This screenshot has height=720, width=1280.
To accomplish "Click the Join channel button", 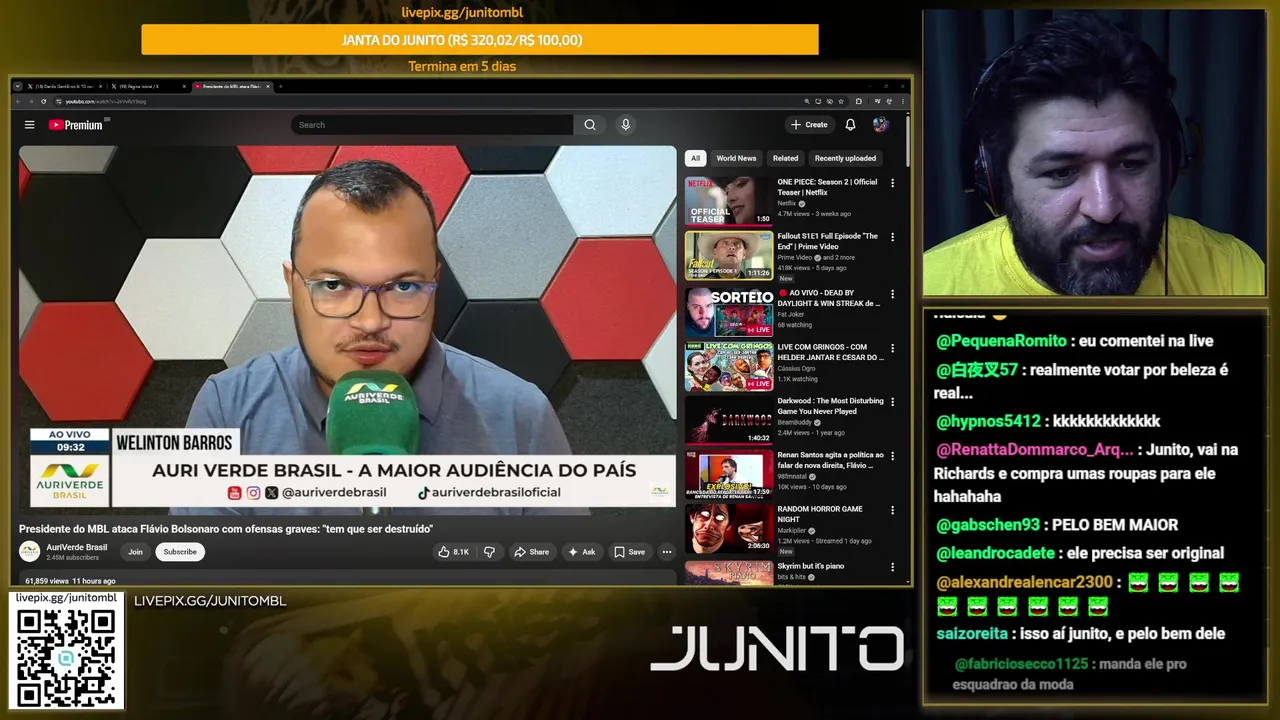I will pos(135,552).
